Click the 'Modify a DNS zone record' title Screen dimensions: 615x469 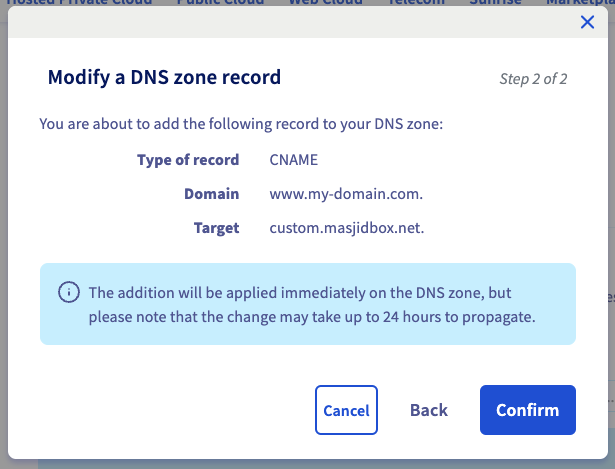pyautogui.click(x=164, y=77)
